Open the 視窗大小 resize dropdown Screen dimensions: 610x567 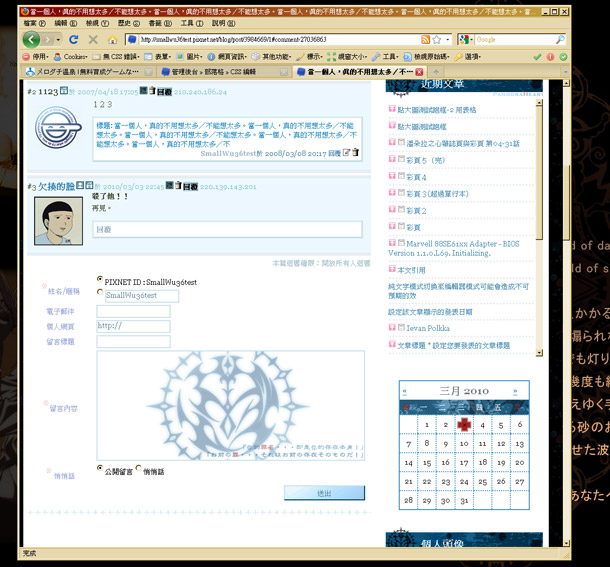click(347, 57)
